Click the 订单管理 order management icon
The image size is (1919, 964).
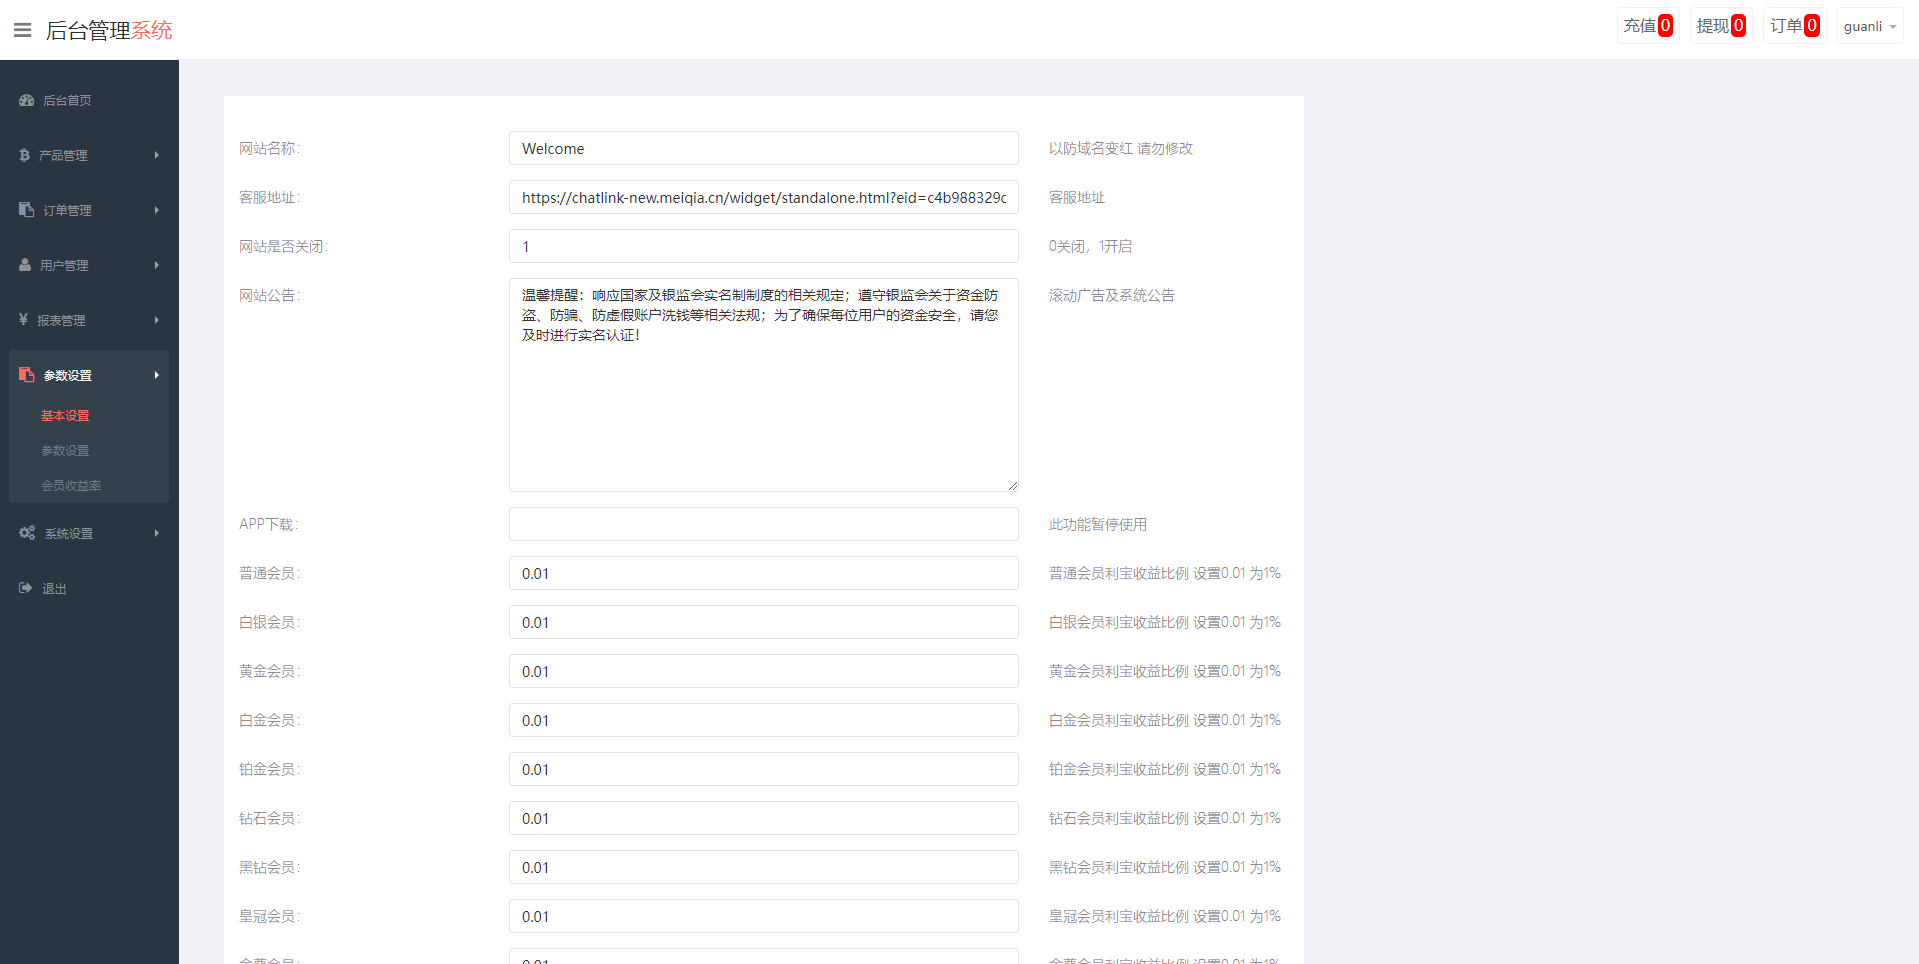(x=25, y=210)
